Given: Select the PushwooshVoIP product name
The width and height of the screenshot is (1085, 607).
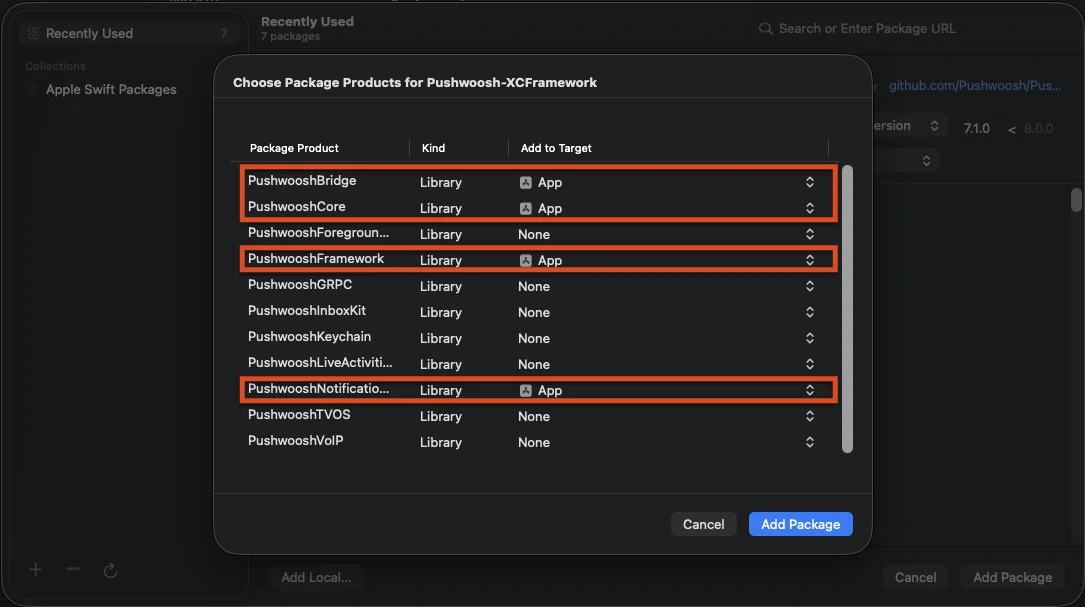Looking at the screenshot, I should pos(295,440).
